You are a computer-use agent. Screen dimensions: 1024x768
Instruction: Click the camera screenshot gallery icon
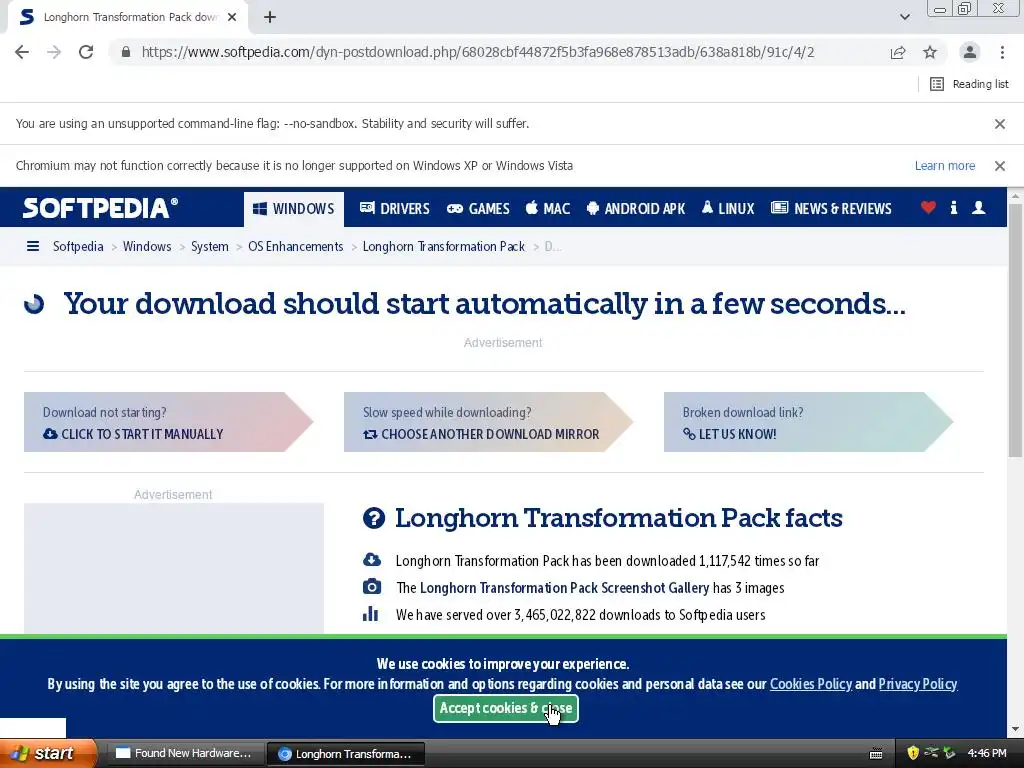[372, 586]
